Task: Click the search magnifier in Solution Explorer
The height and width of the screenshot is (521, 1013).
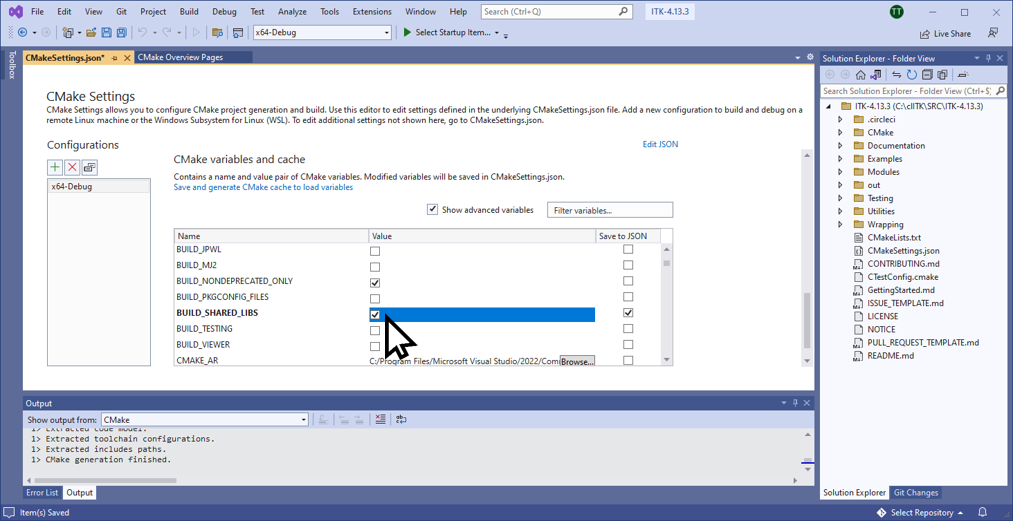Action: 1000,91
